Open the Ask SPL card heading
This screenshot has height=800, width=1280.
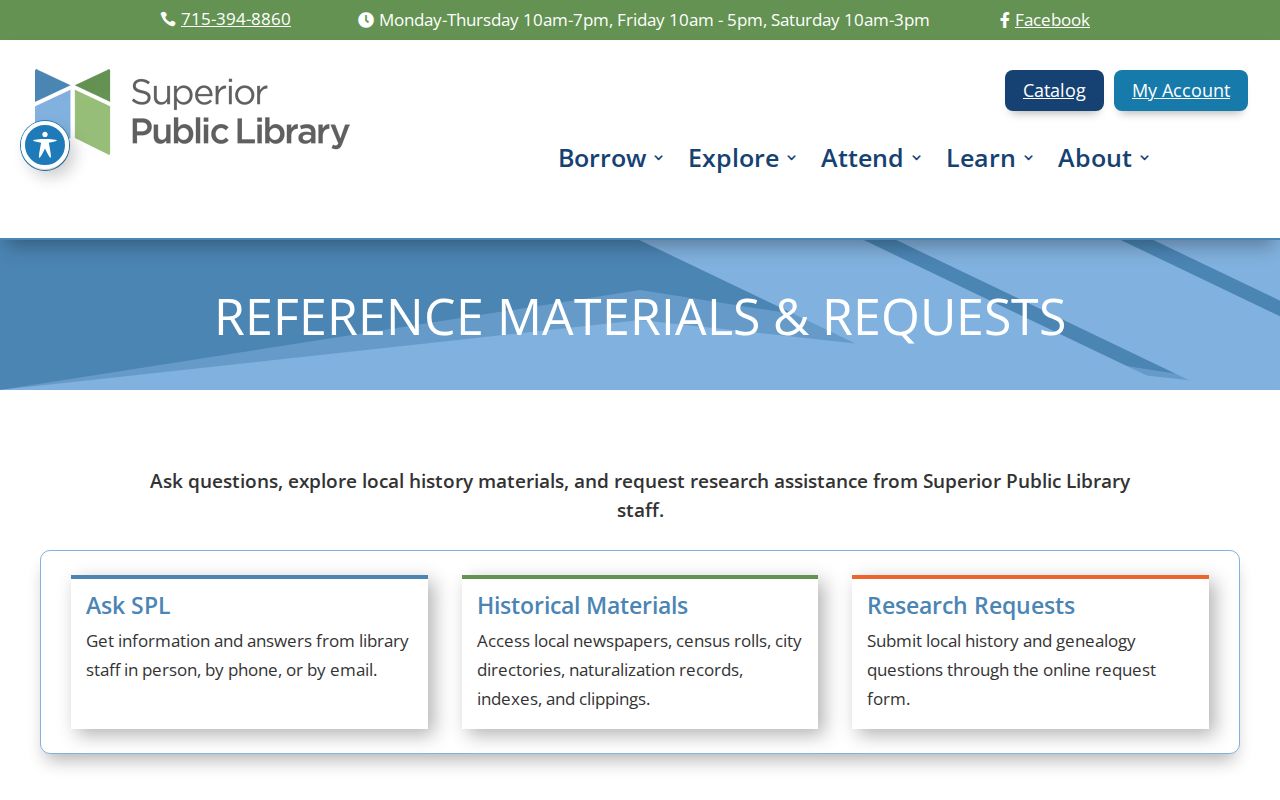click(x=128, y=605)
